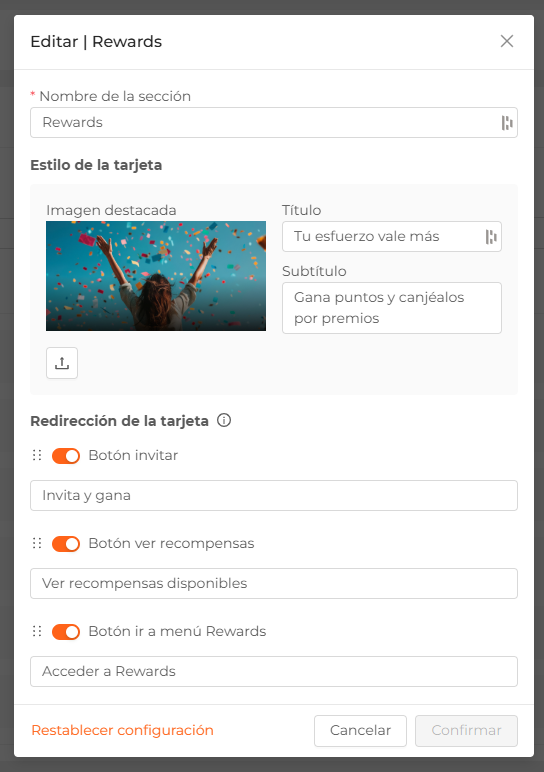Click drag handle beside Botón ver recompensas

coord(37,544)
